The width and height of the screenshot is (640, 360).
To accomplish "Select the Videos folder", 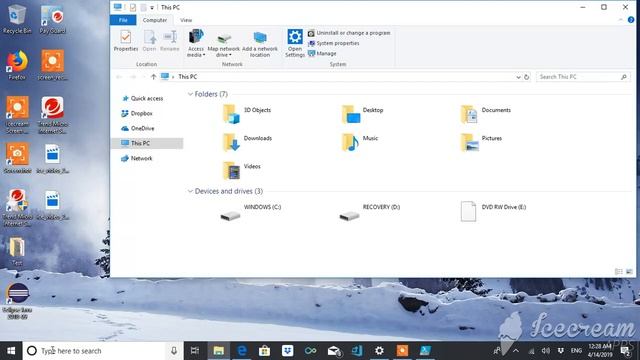I will (242, 170).
